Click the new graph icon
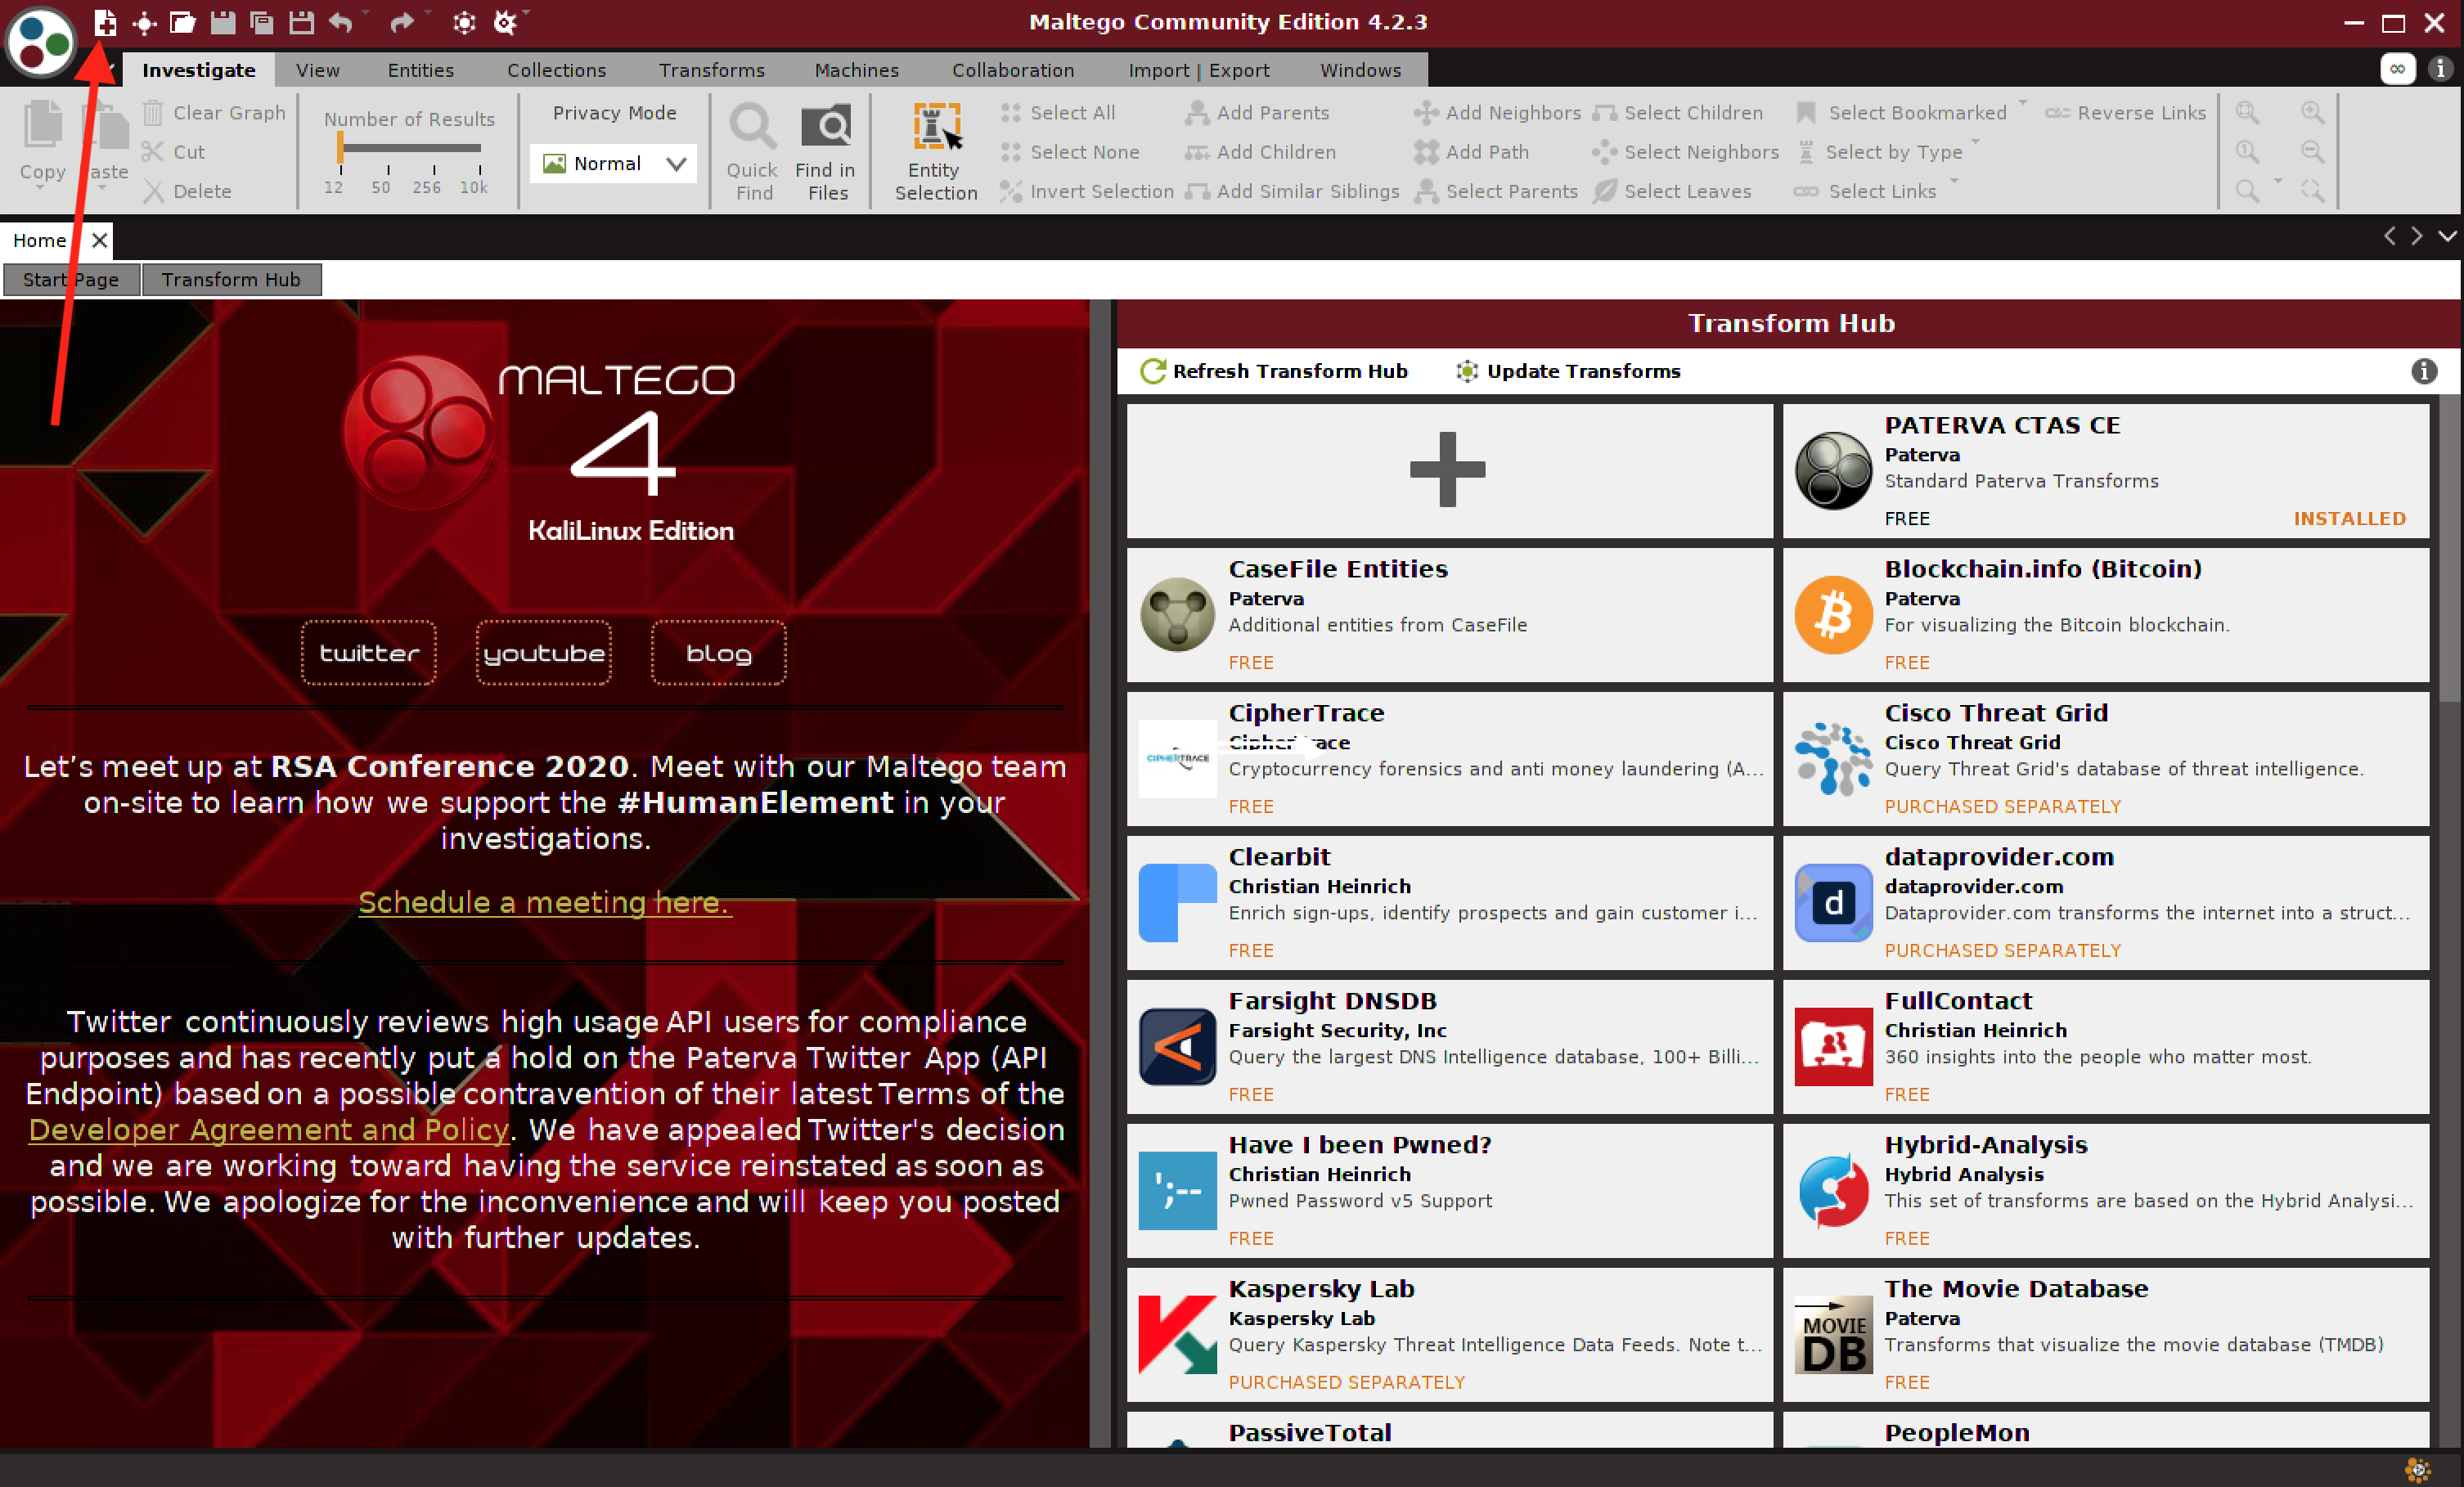2464x1487 pixels. 105,22
